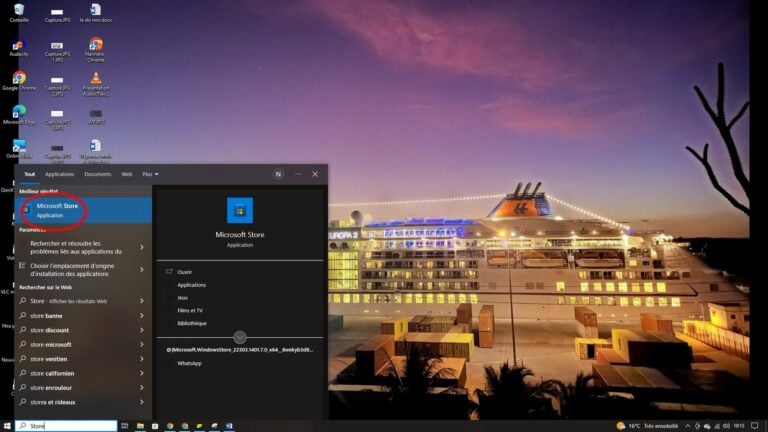Click the Windows Start button
Image resolution: width=768 pixels, height=432 pixels.
(x=7, y=425)
